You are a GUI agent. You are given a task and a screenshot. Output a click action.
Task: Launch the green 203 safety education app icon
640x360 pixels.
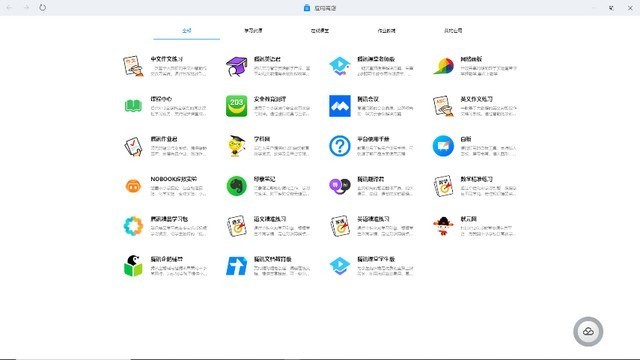click(236, 106)
